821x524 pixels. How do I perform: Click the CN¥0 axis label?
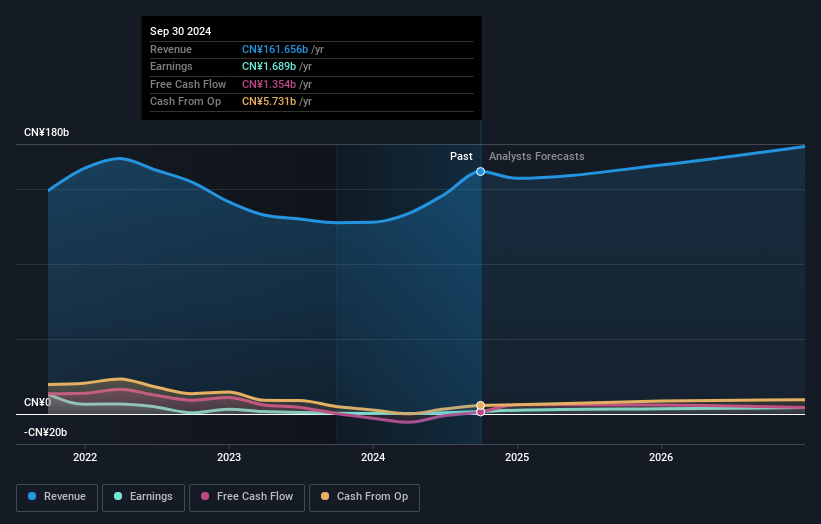38,403
